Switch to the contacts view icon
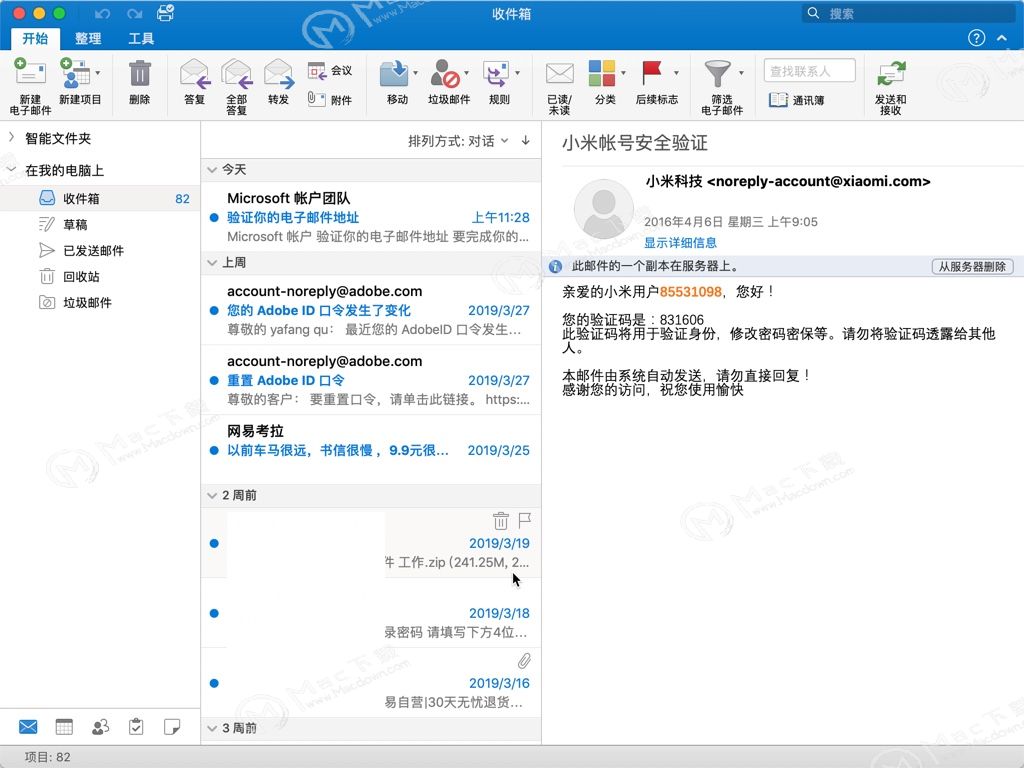 [x=100, y=727]
